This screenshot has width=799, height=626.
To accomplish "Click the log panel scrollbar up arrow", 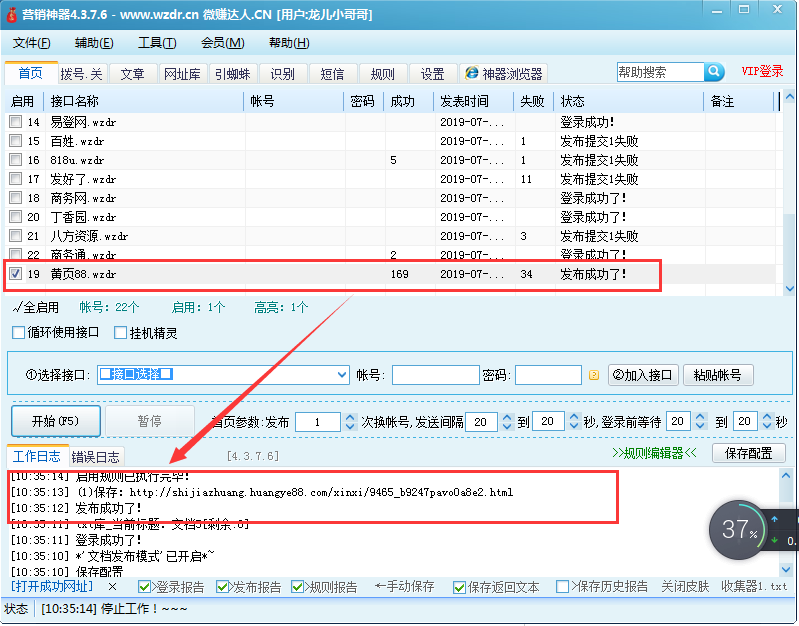I will click(x=786, y=476).
